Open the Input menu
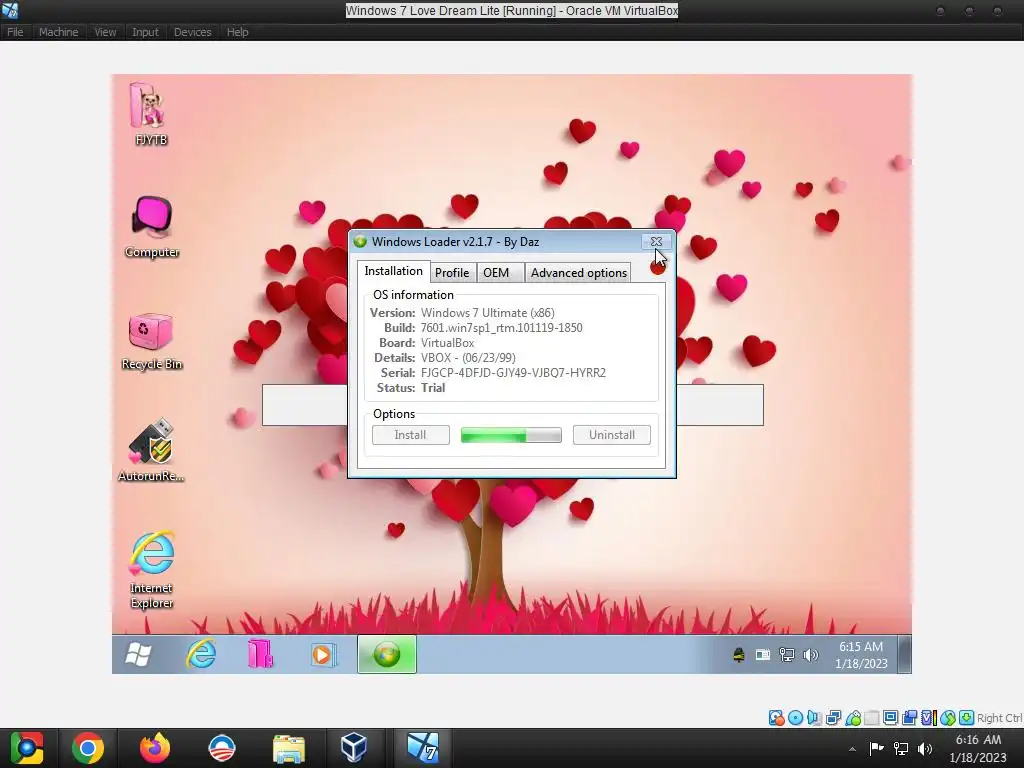This screenshot has height=768, width=1024. pyautogui.click(x=145, y=32)
